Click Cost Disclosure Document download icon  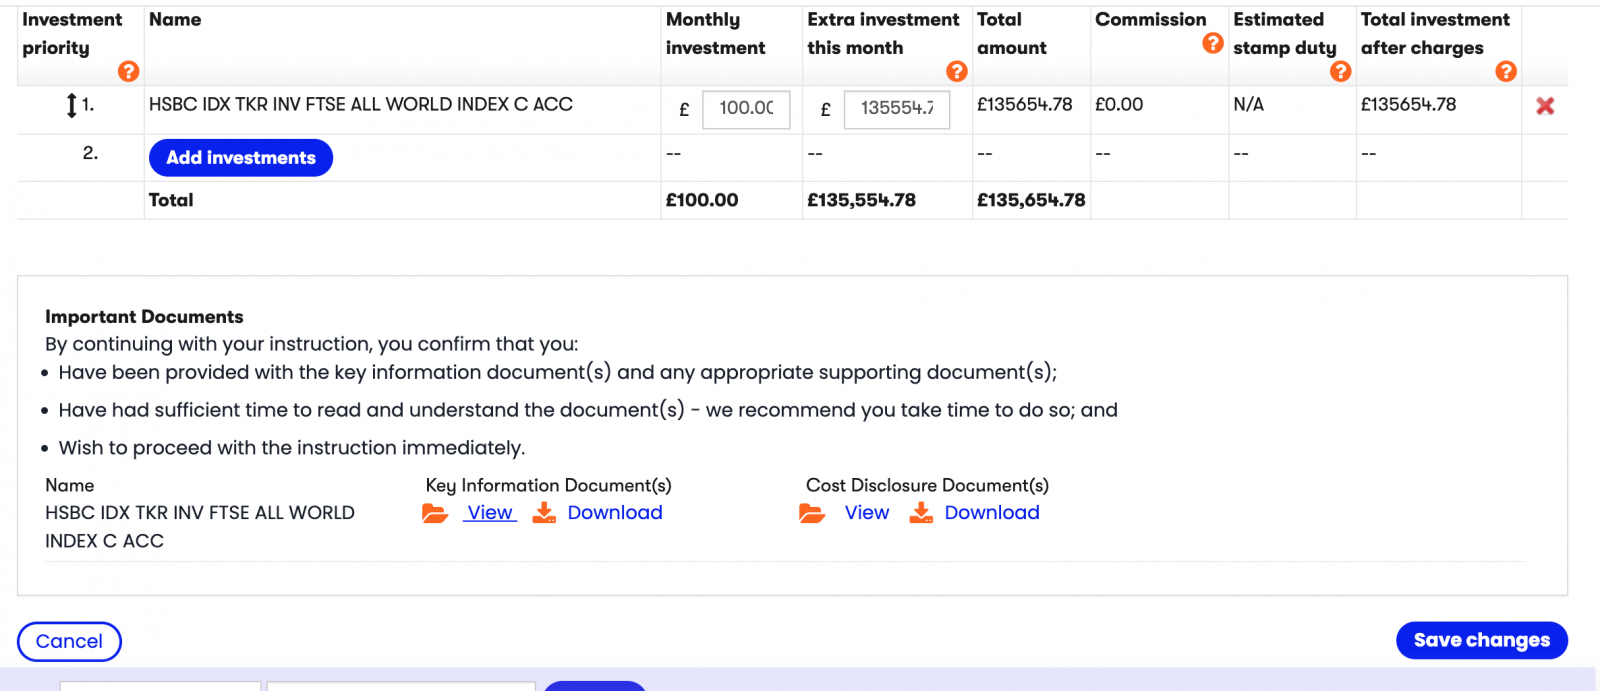(x=921, y=513)
